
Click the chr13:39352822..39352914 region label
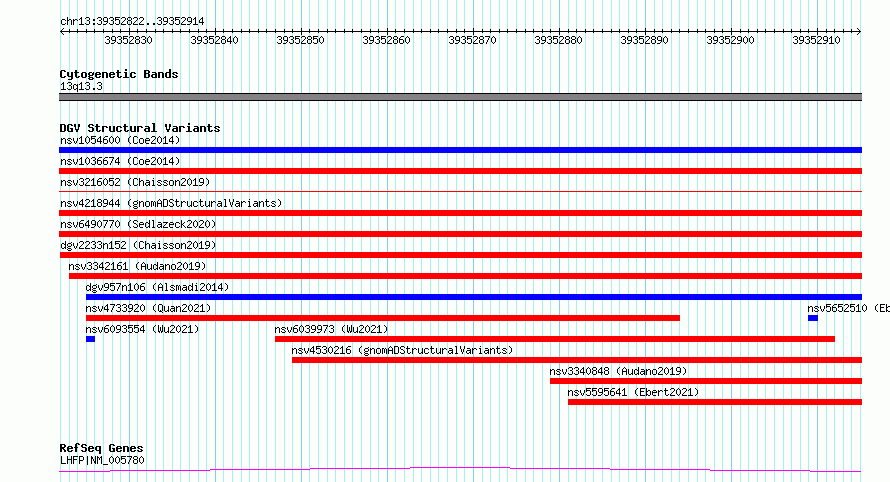pos(132,21)
